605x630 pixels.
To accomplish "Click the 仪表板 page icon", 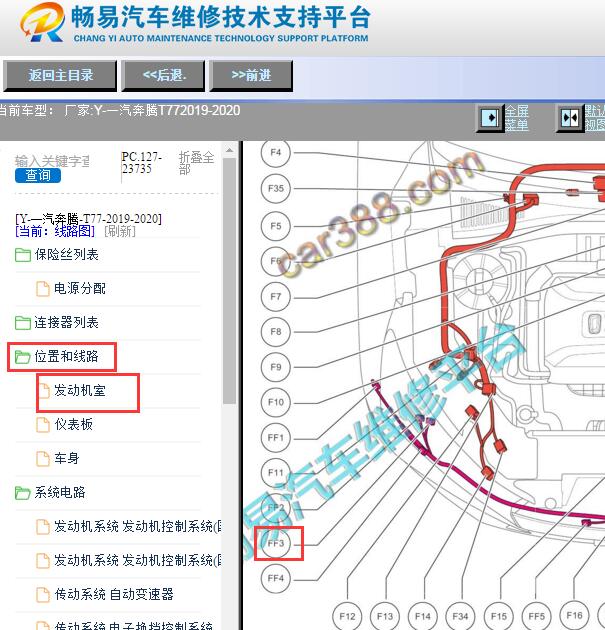I will 43,425.
